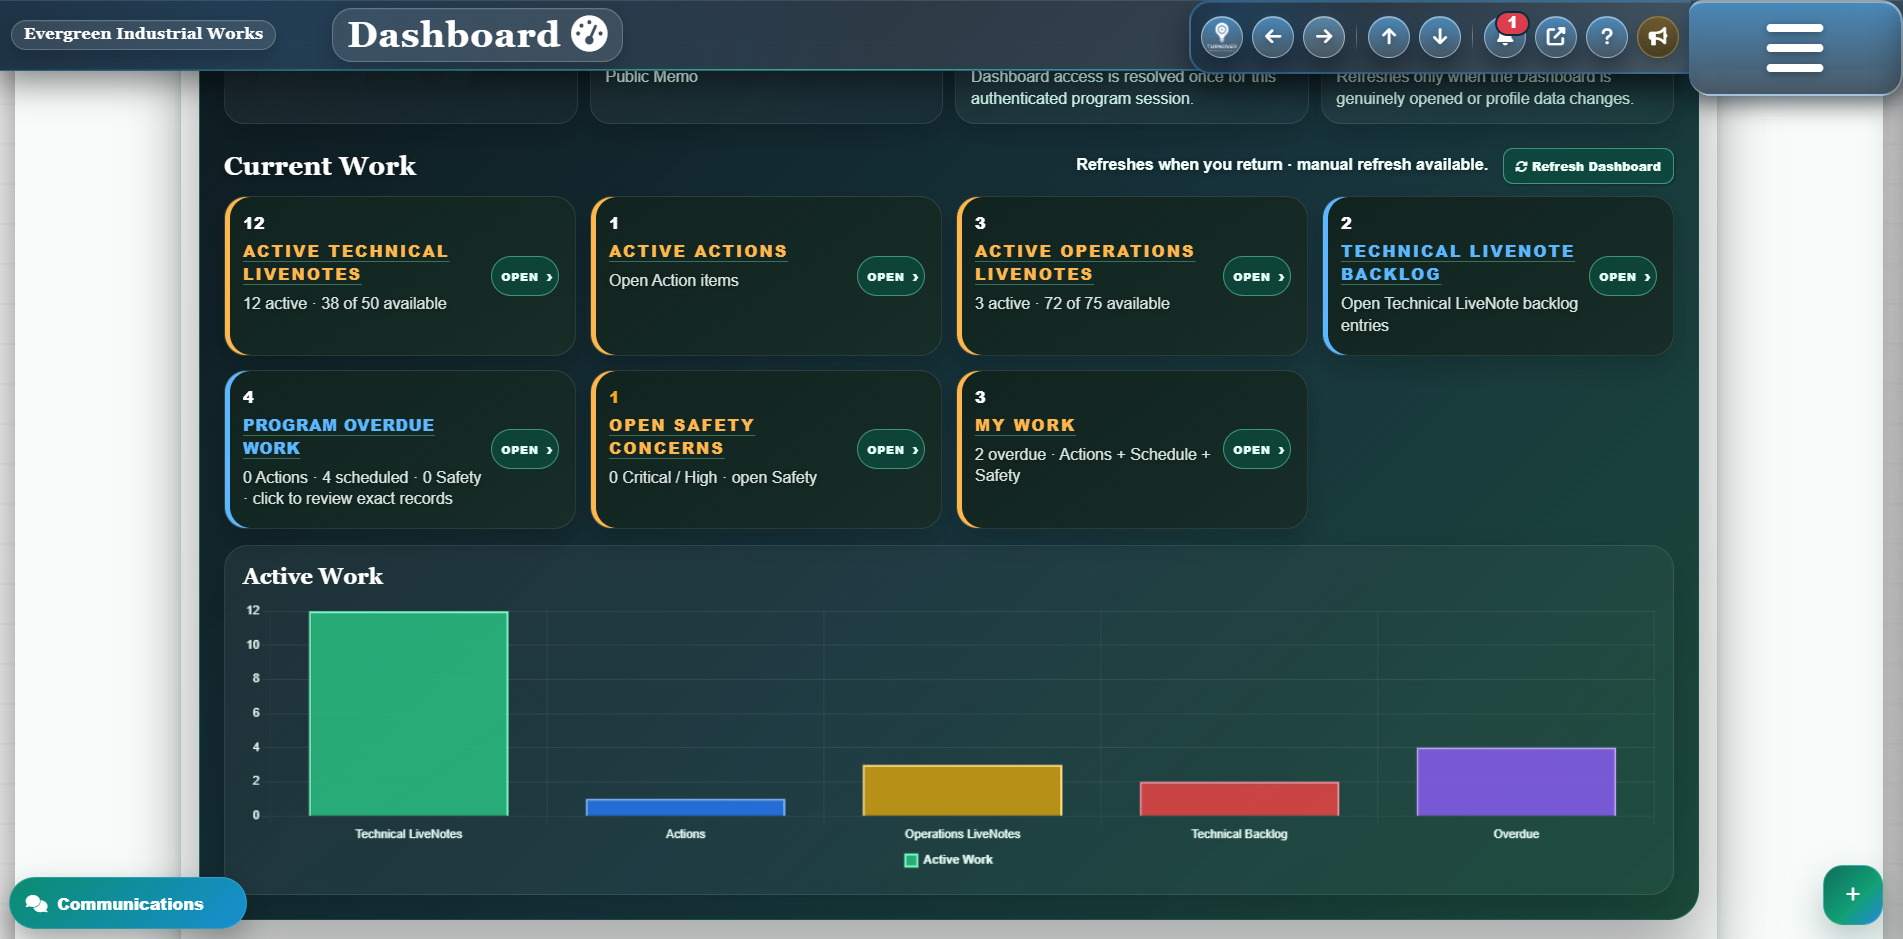Open help with the question mark icon

pyautogui.click(x=1607, y=37)
